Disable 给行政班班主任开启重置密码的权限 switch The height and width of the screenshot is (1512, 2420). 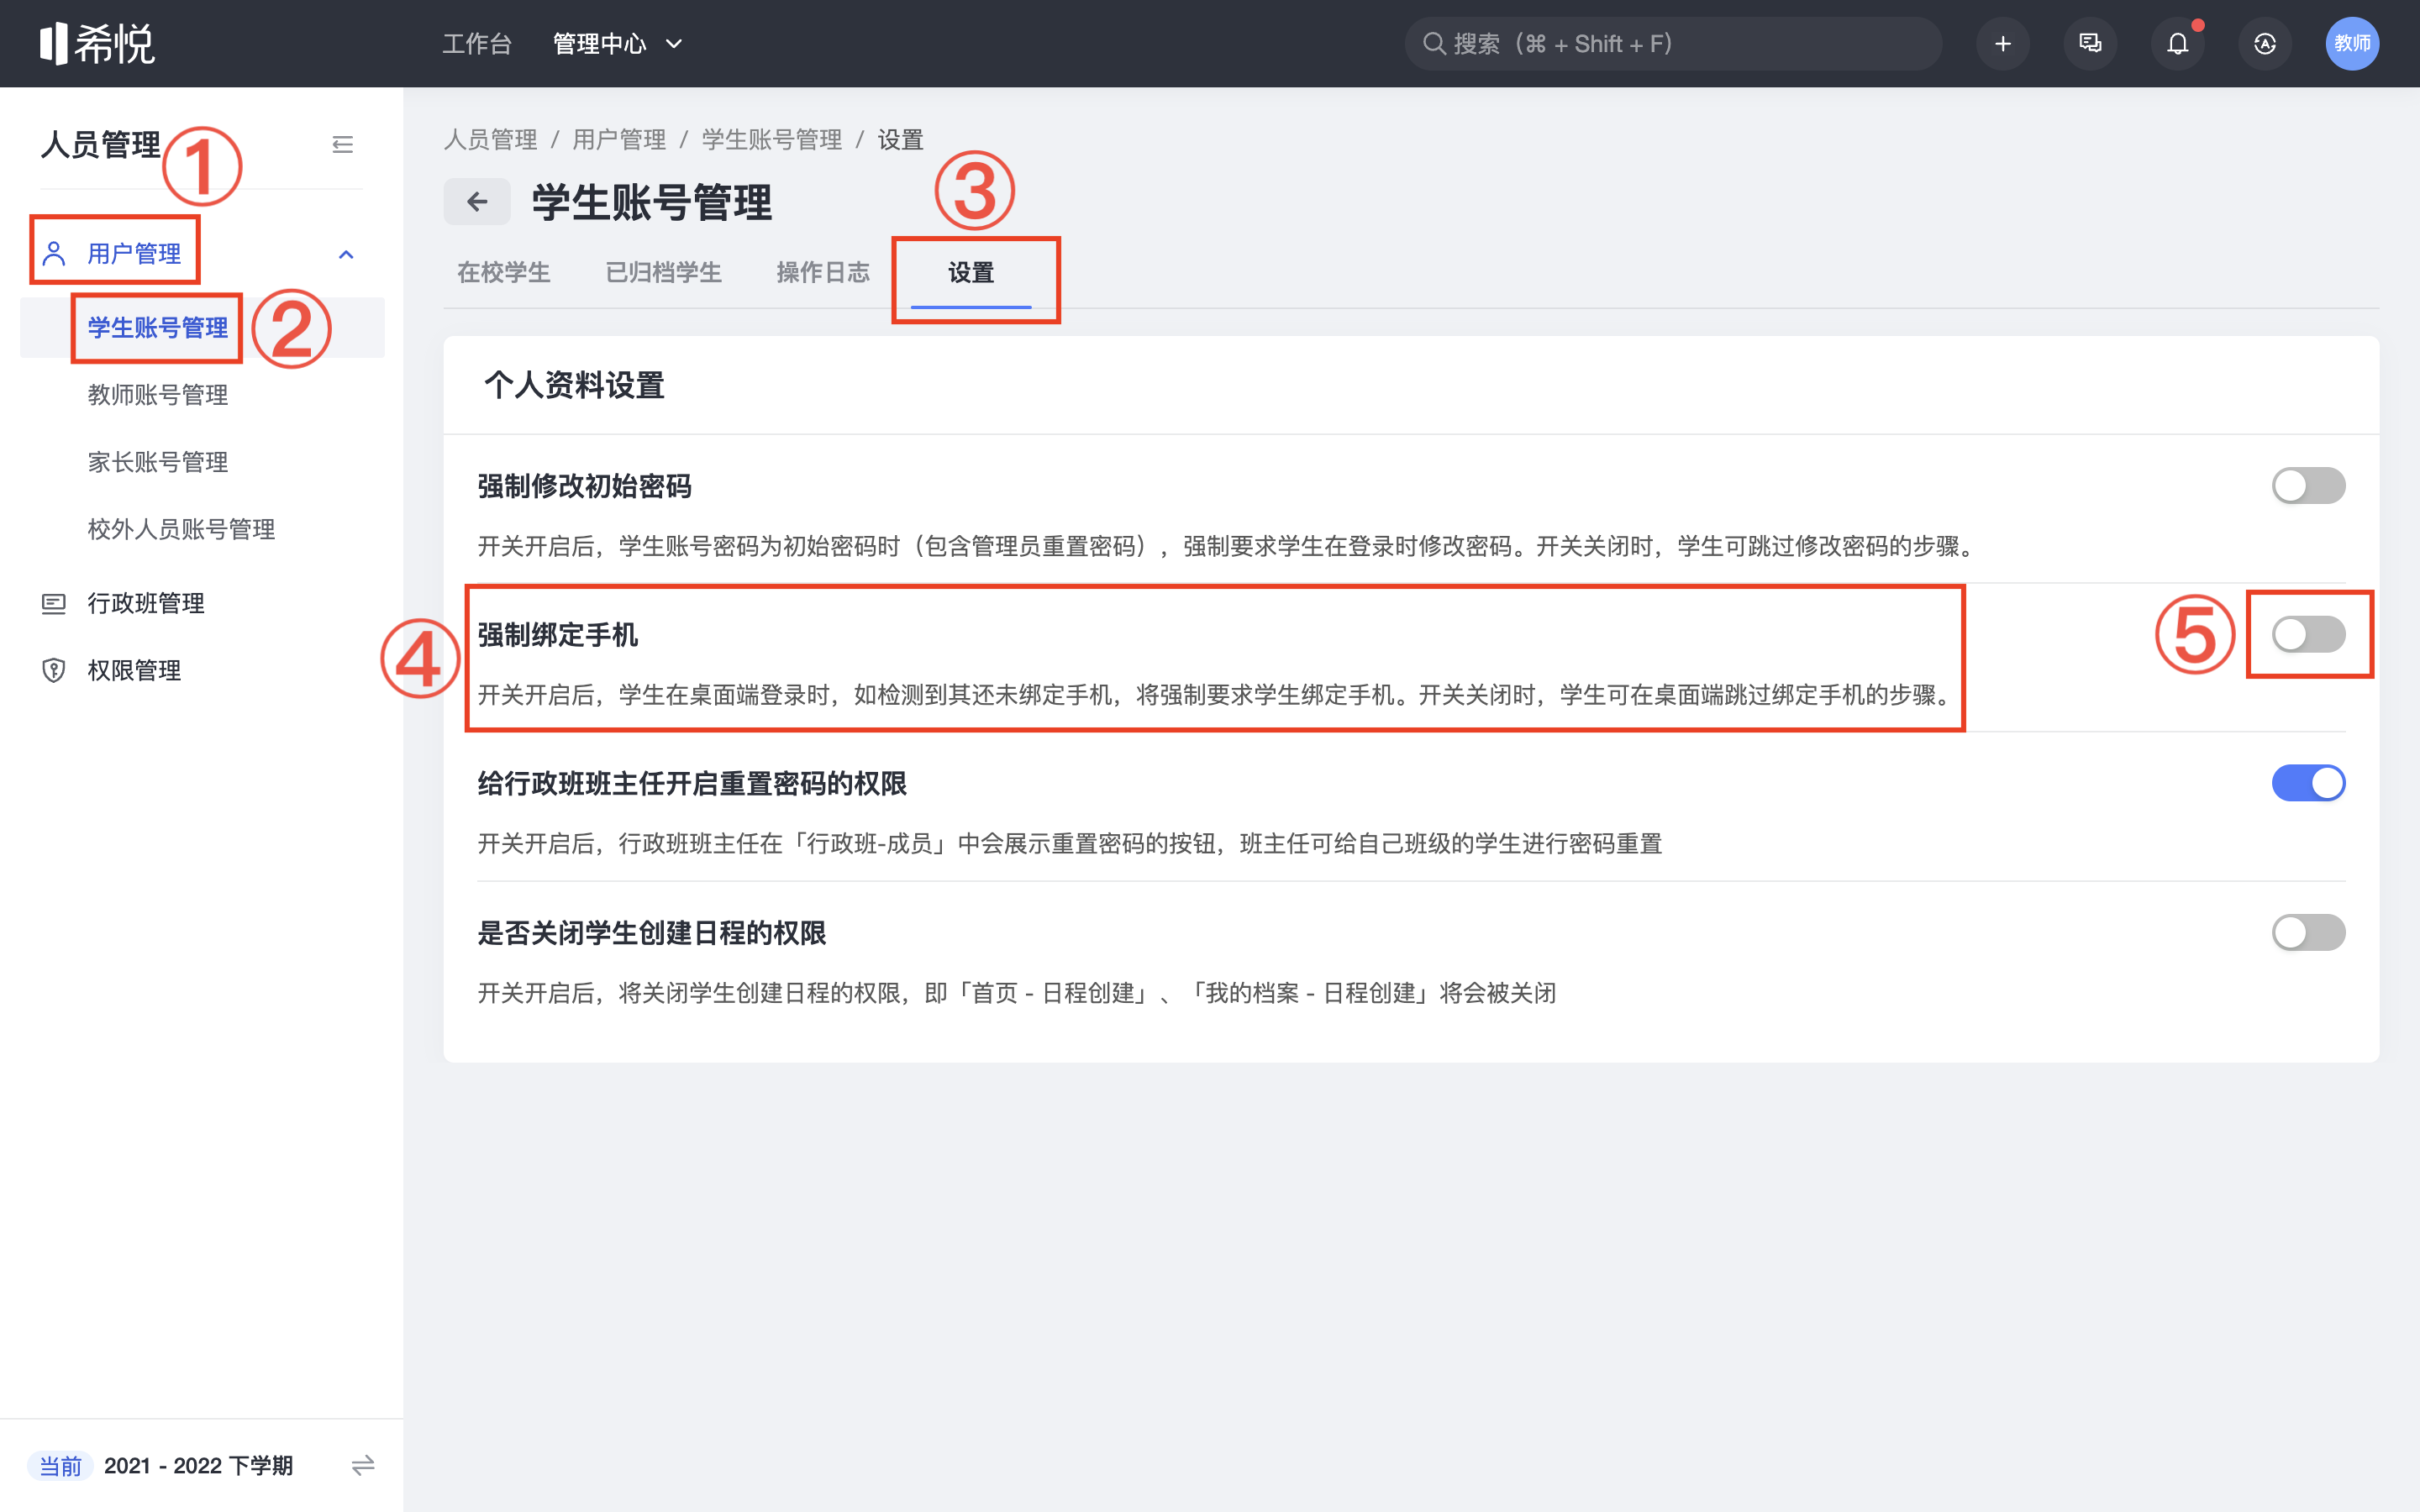click(2308, 783)
